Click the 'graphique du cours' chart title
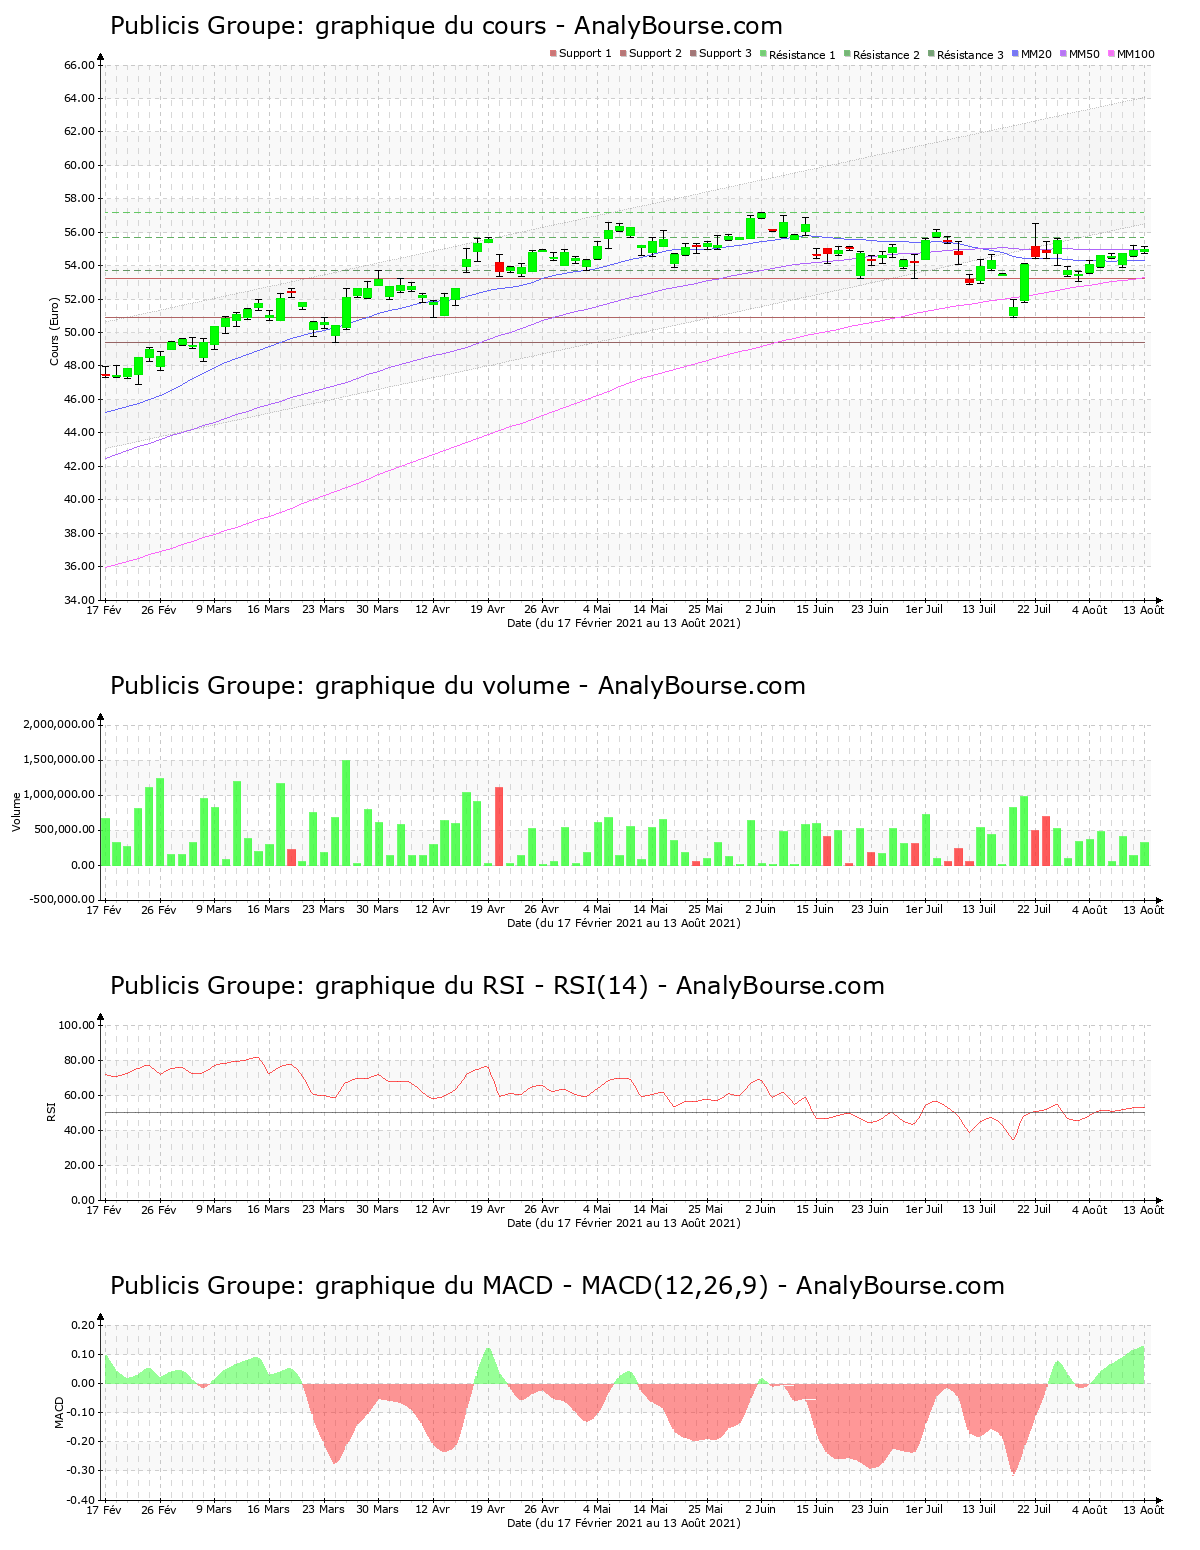 446,26
